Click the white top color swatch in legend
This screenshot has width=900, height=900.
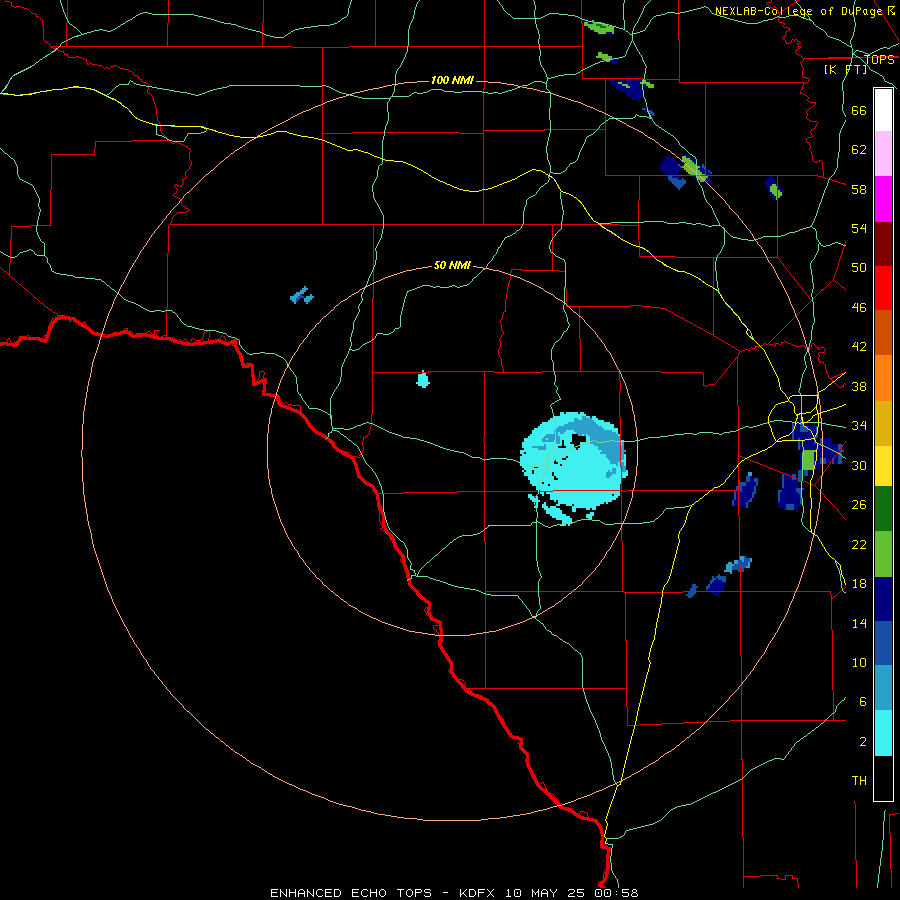(x=883, y=110)
